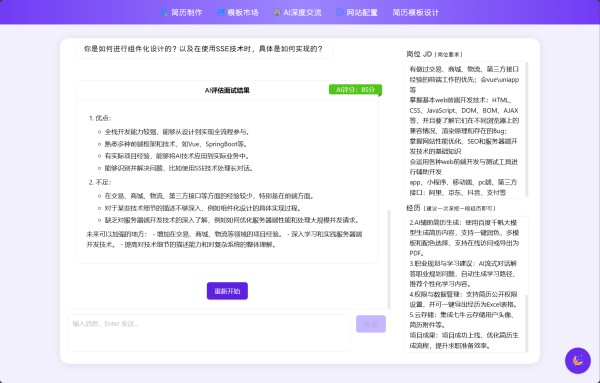Image resolution: width=600 pixels, height=383 pixels.
Task: Click the 未来可以加强的地方 paragraph
Action: tap(224, 239)
